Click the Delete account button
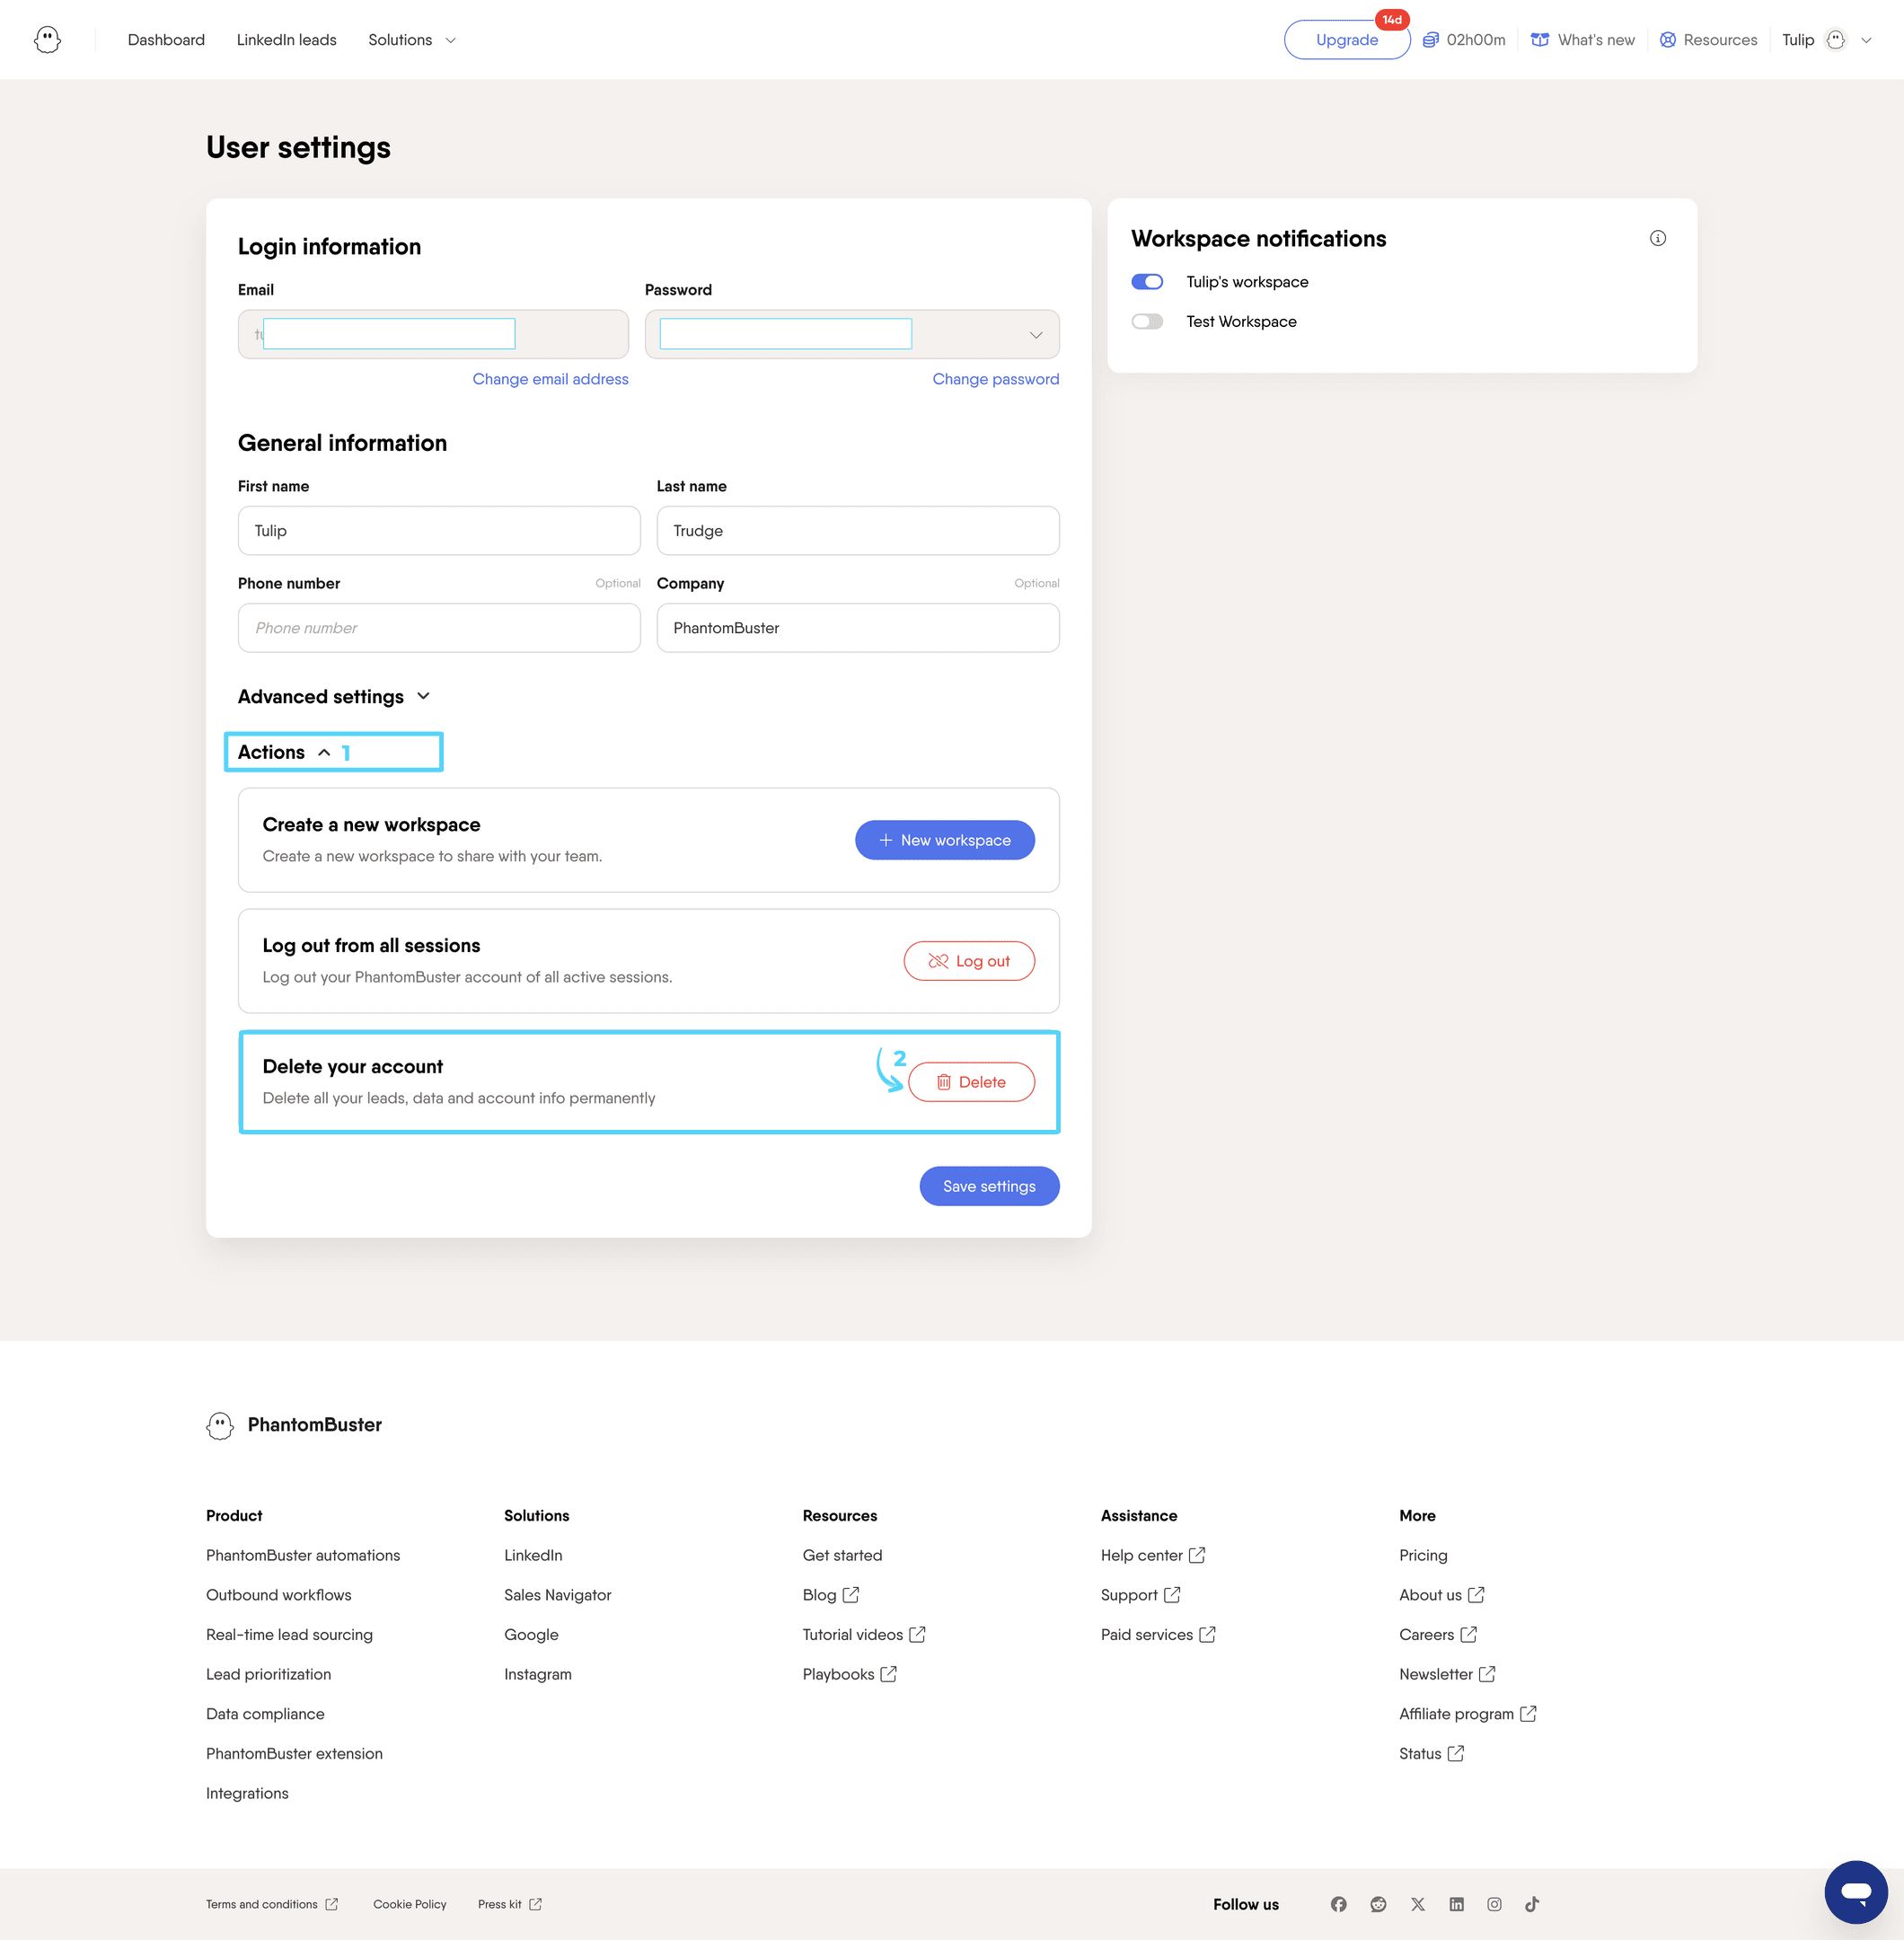 point(971,1082)
